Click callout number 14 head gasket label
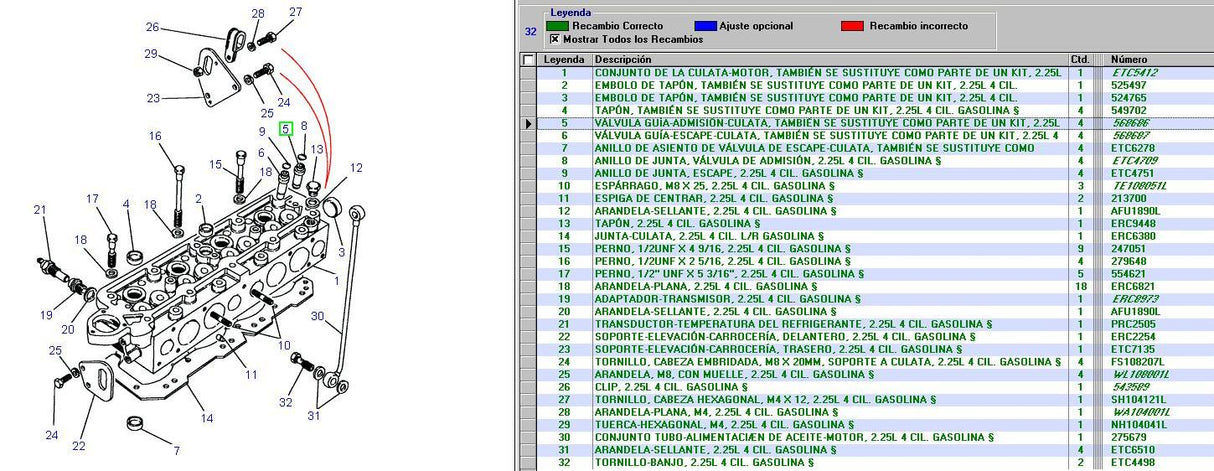This screenshot has height=471, width=1214. tap(206, 418)
